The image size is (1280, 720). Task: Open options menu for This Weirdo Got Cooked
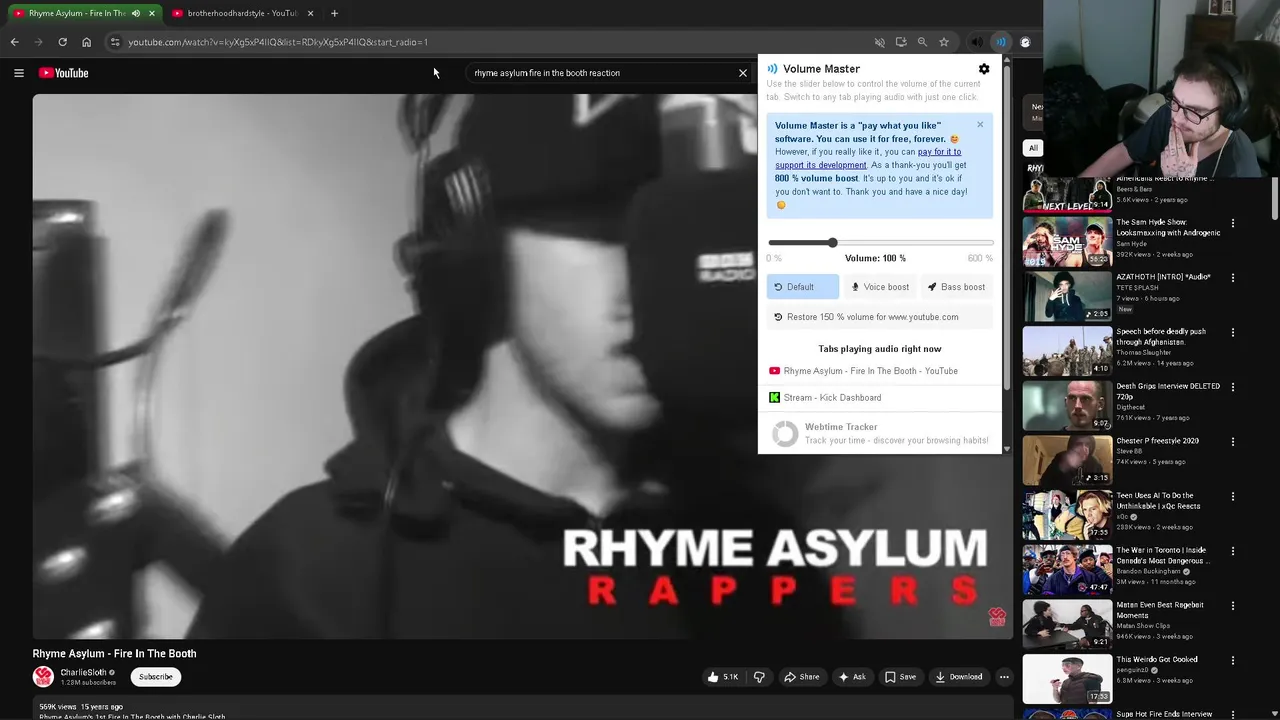[x=1233, y=660]
